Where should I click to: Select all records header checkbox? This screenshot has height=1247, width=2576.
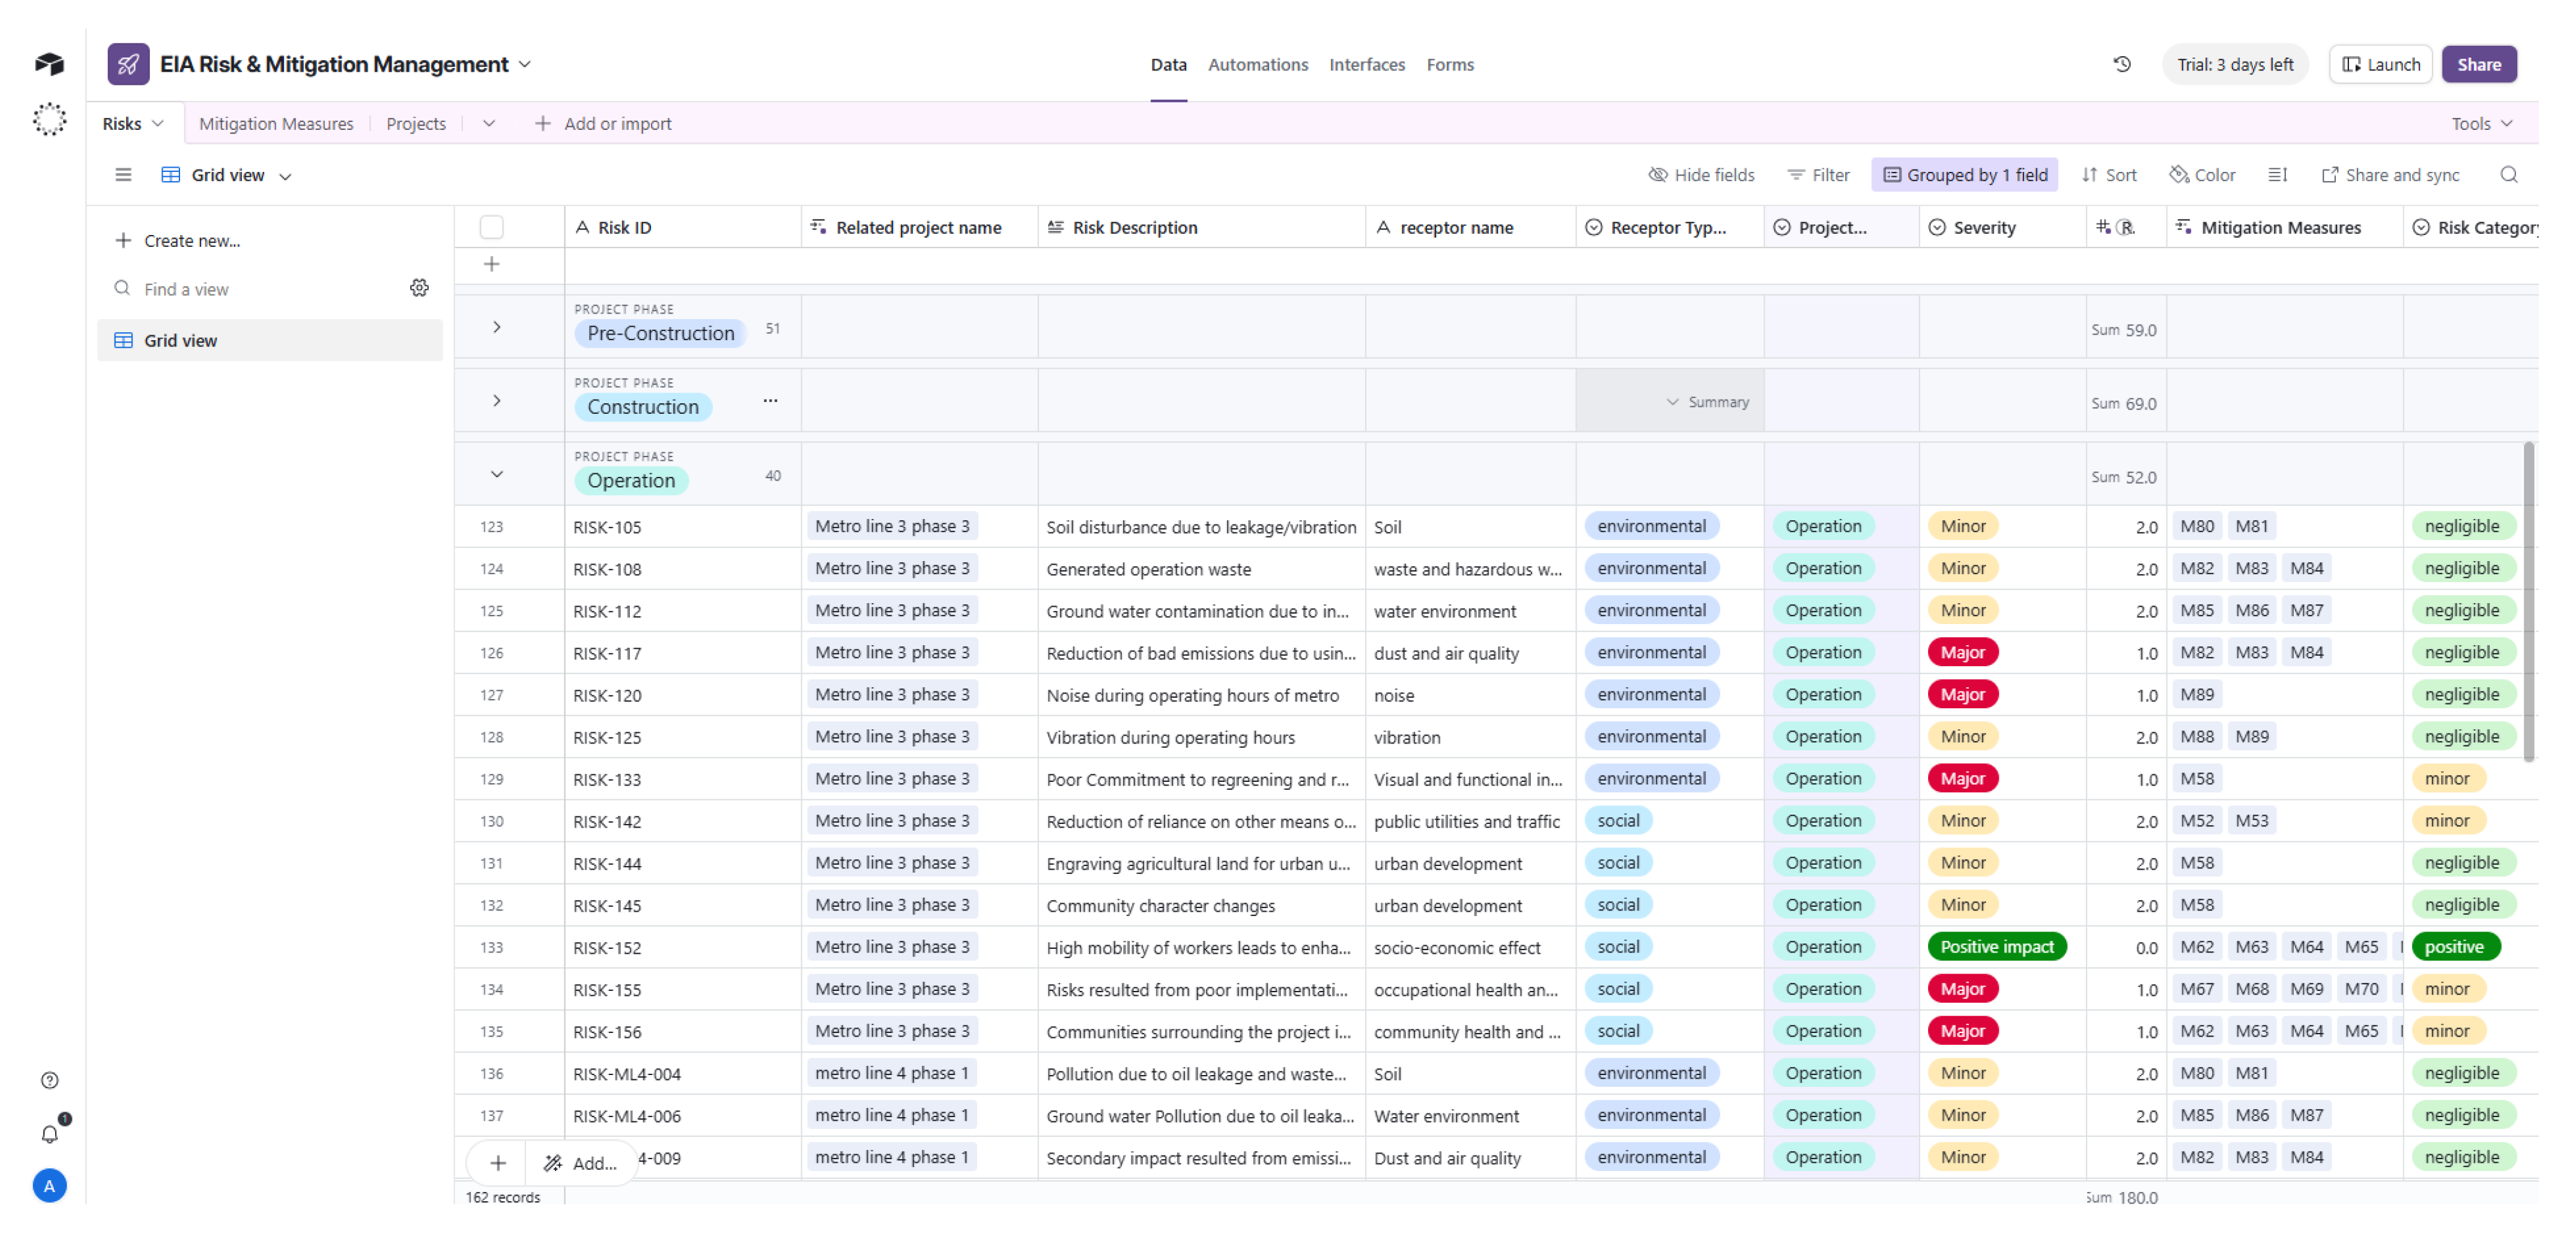[x=491, y=227]
